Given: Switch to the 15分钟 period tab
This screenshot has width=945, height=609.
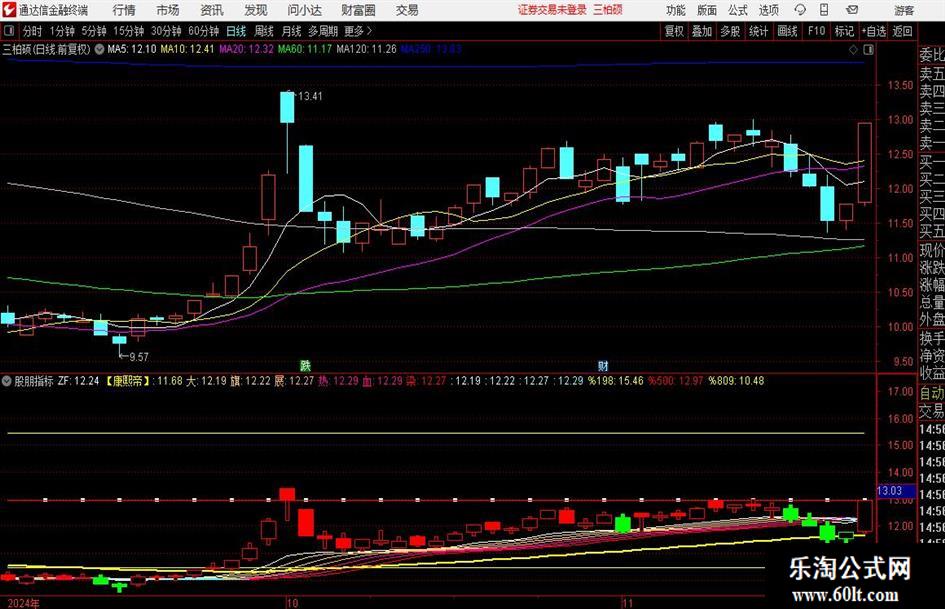Looking at the screenshot, I should click(x=128, y=31).
